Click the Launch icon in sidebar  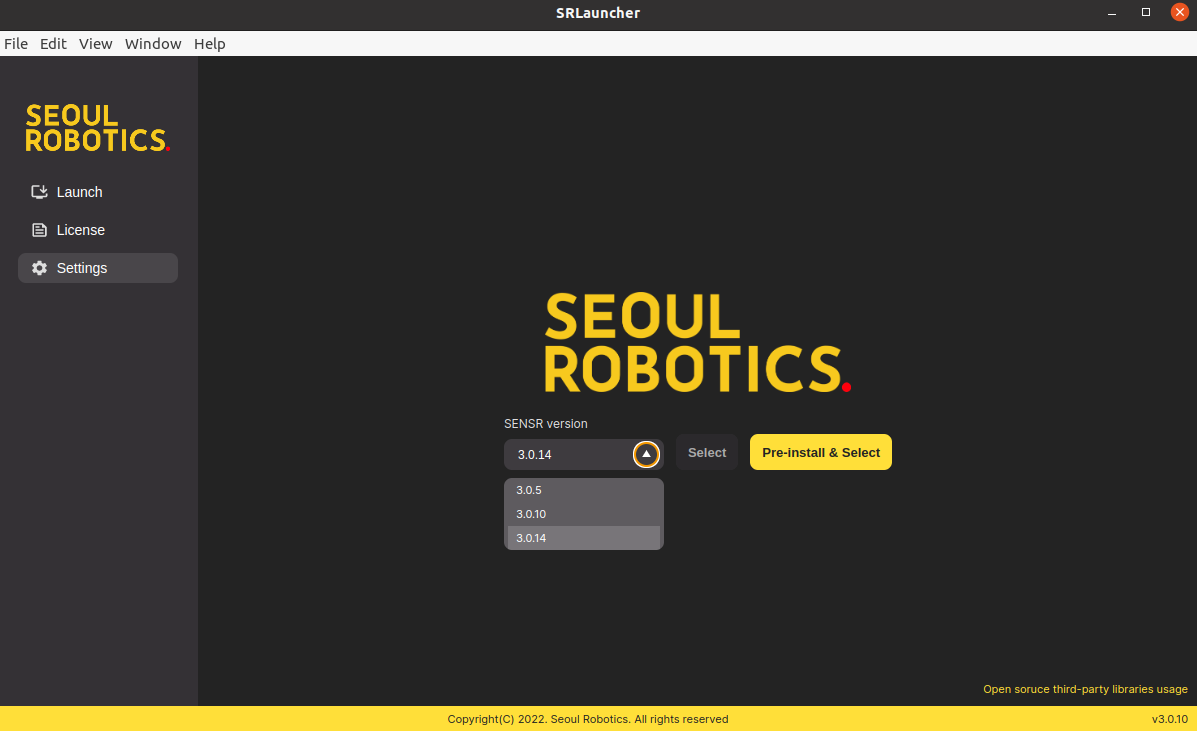coord(39,192)
